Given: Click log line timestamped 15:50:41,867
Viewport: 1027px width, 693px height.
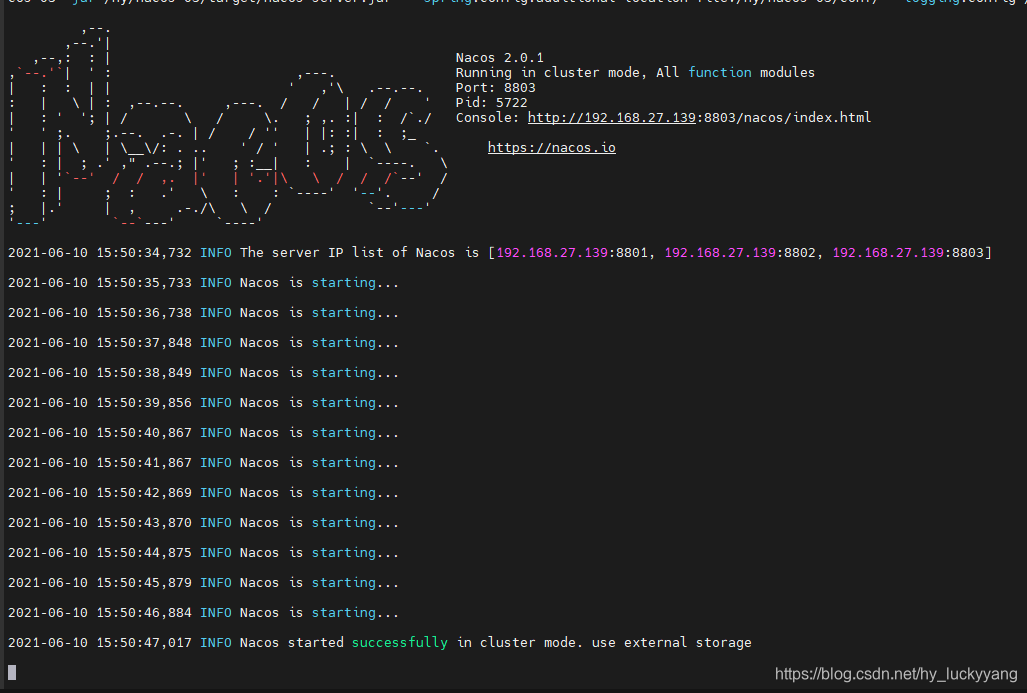Looking at the screenshot, I should pos(203,463).
